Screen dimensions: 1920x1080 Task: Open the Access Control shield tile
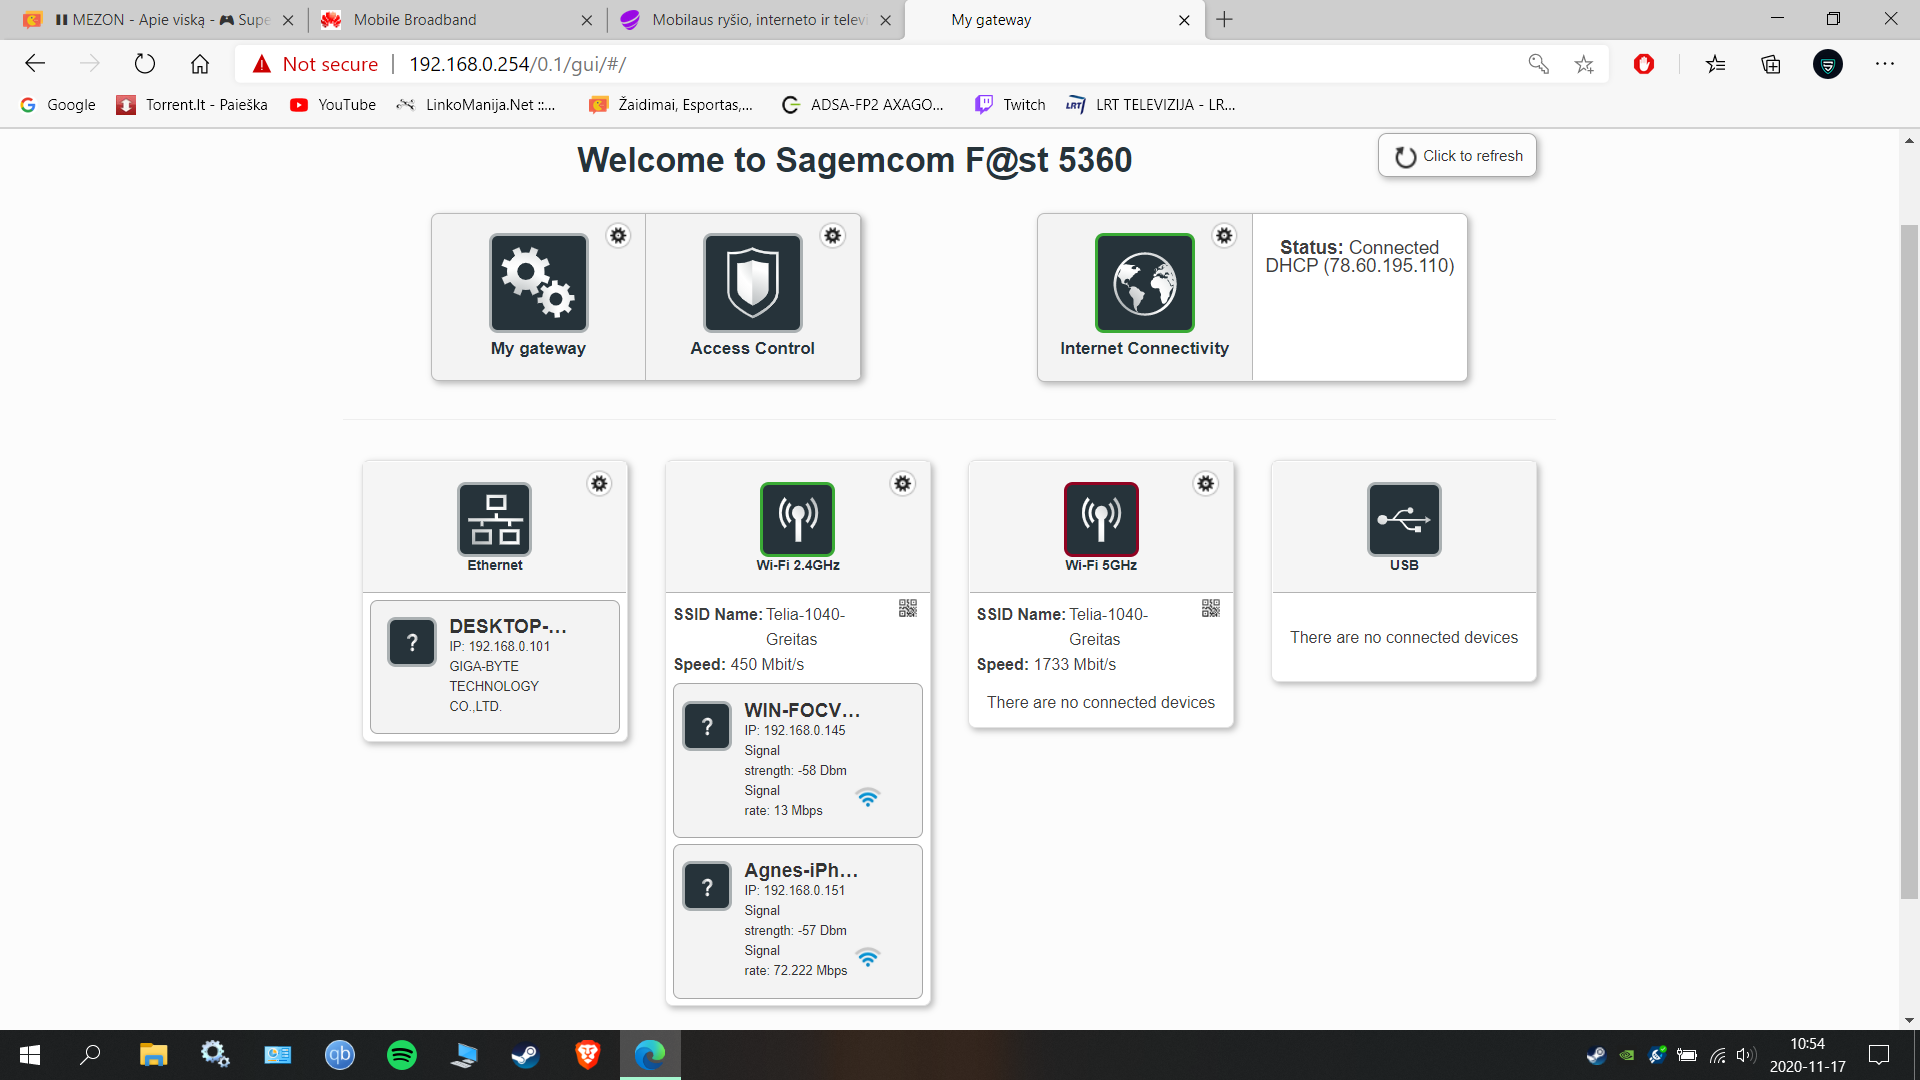point(752,283)
